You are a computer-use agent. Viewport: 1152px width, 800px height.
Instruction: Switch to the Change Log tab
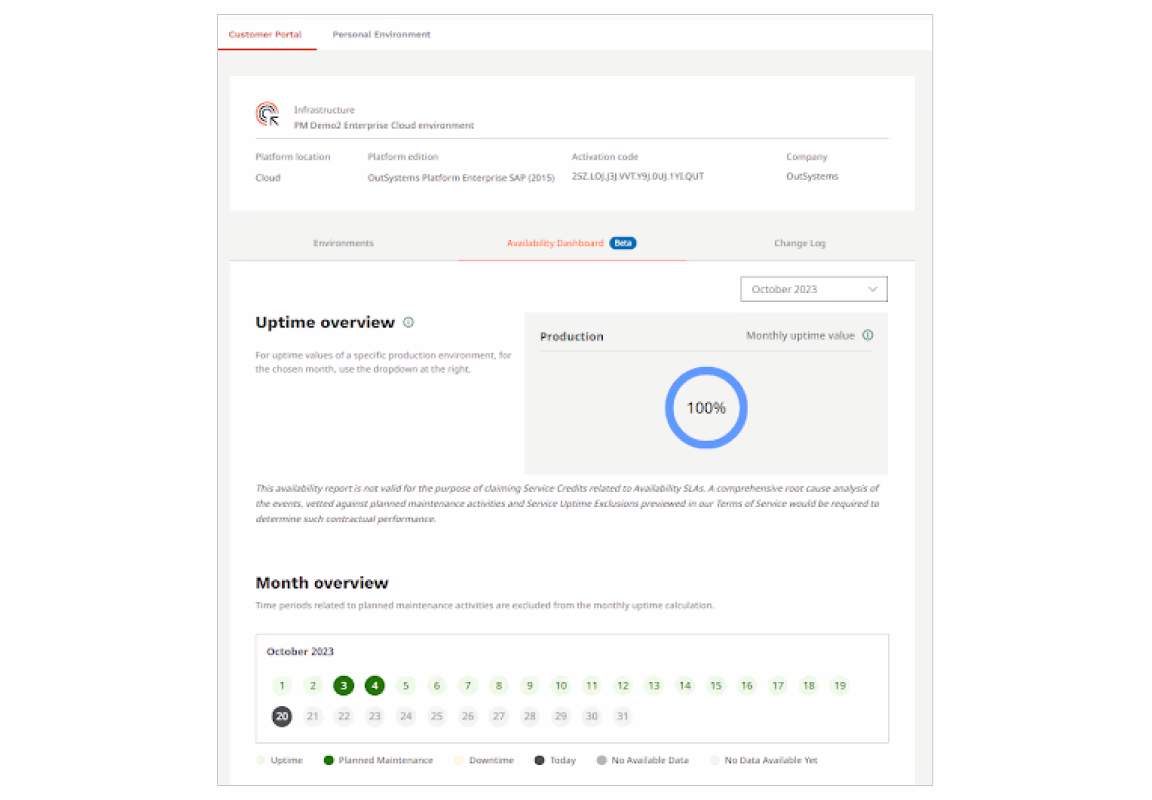pyautogui.click(x=799, y=242)
